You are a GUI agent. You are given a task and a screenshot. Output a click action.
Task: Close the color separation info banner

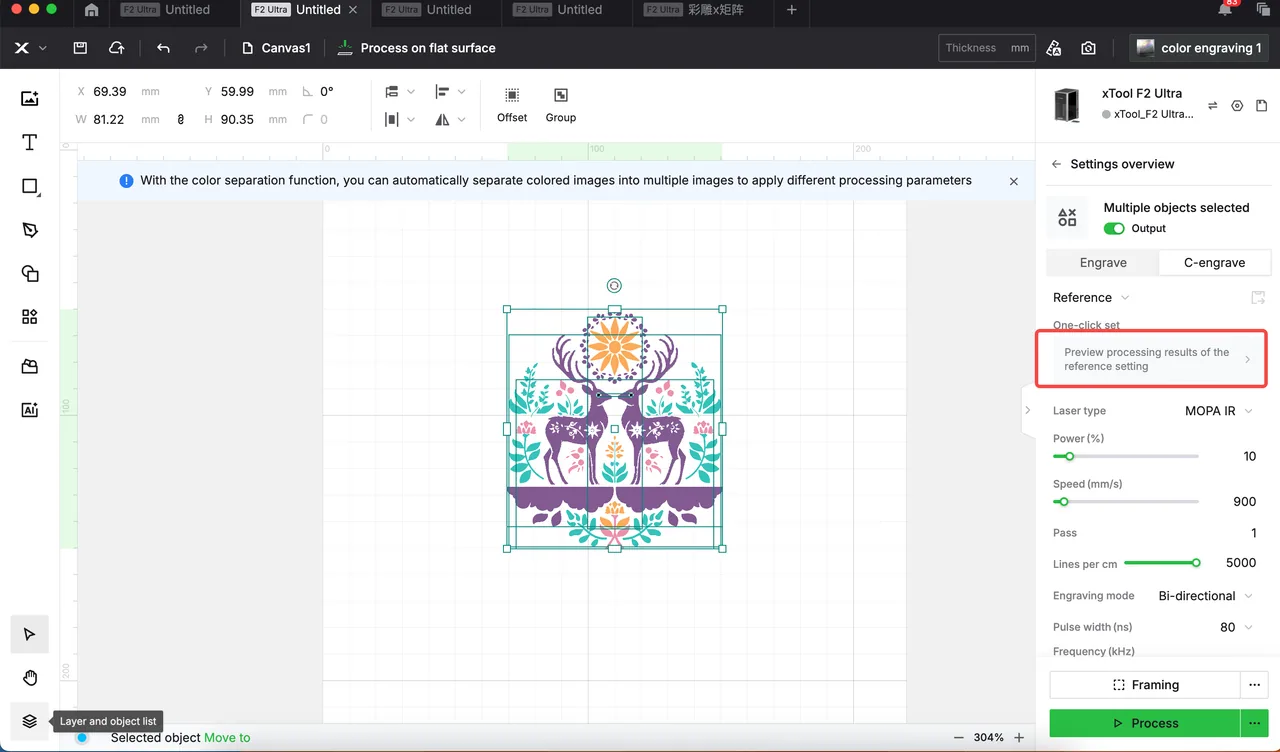click(1014, 181)
